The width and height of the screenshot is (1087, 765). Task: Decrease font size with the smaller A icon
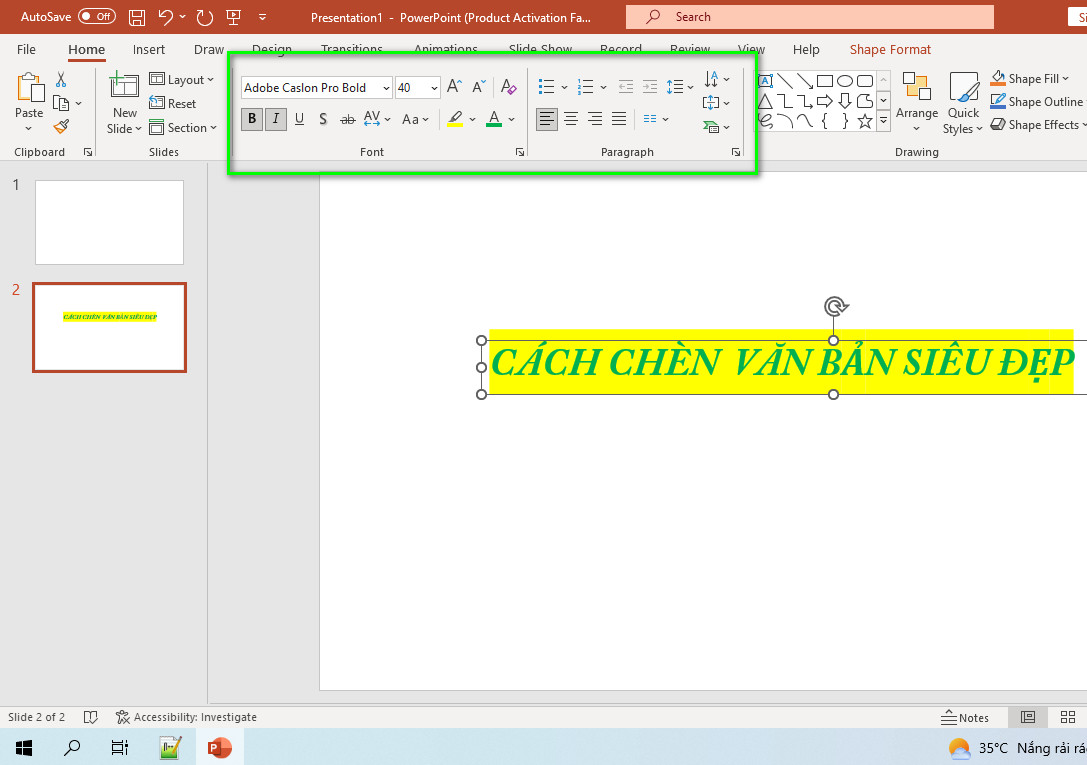(x=479, y=87)
